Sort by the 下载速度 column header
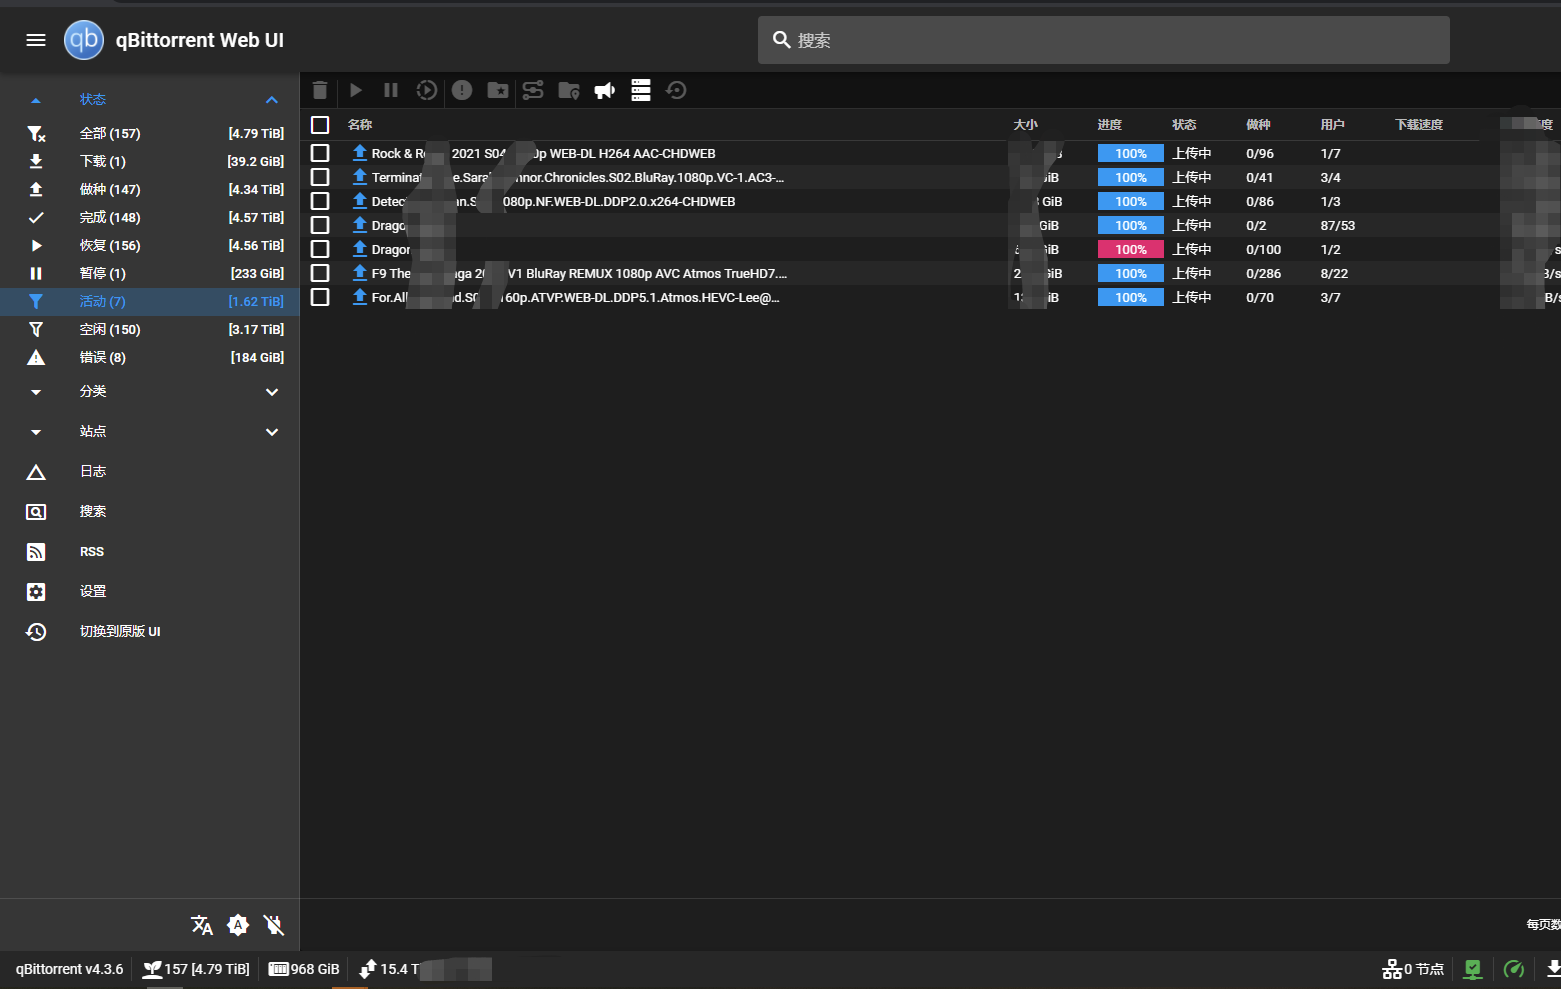 1419,125
